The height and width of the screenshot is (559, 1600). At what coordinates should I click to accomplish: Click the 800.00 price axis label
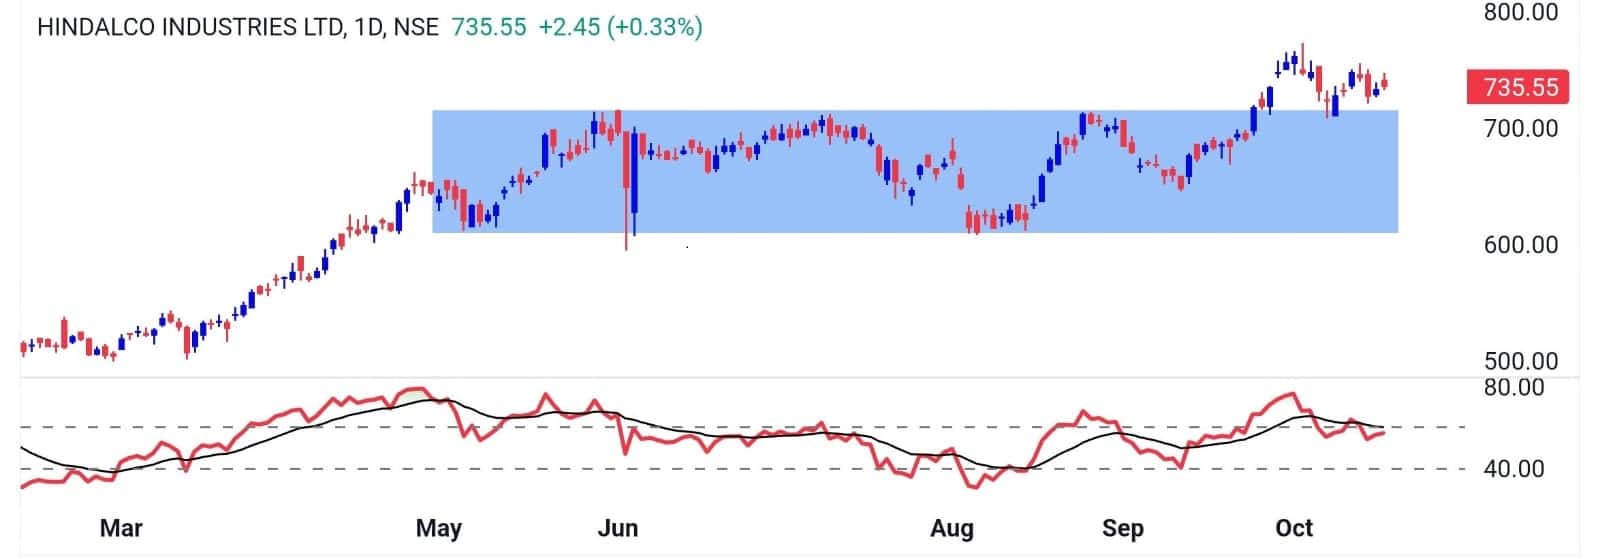pos(1521,13)
